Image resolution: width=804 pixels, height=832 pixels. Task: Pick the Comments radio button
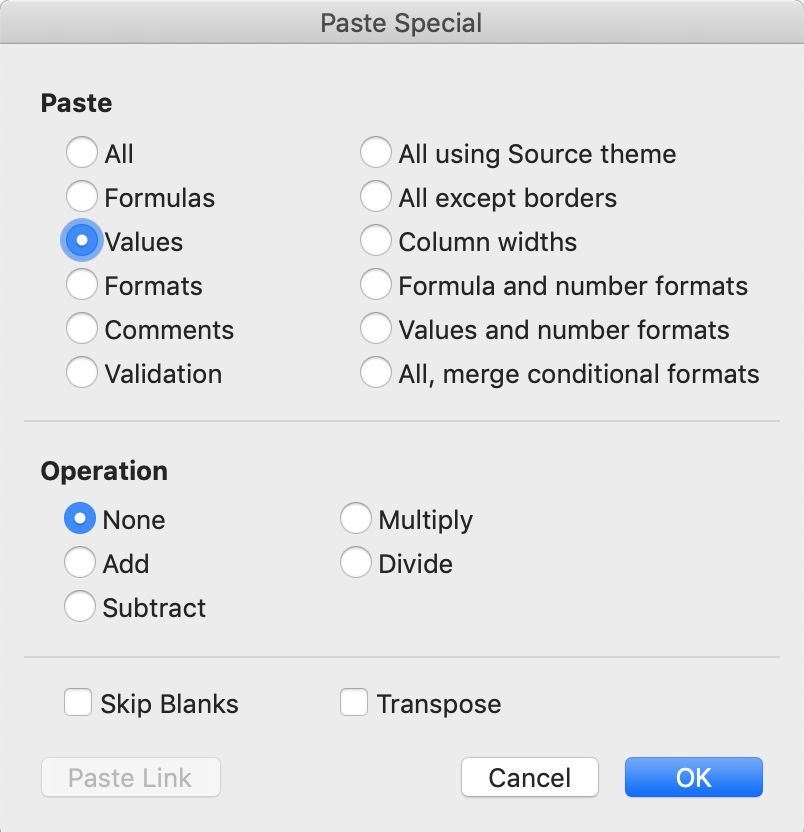click(x=82, y=330)
